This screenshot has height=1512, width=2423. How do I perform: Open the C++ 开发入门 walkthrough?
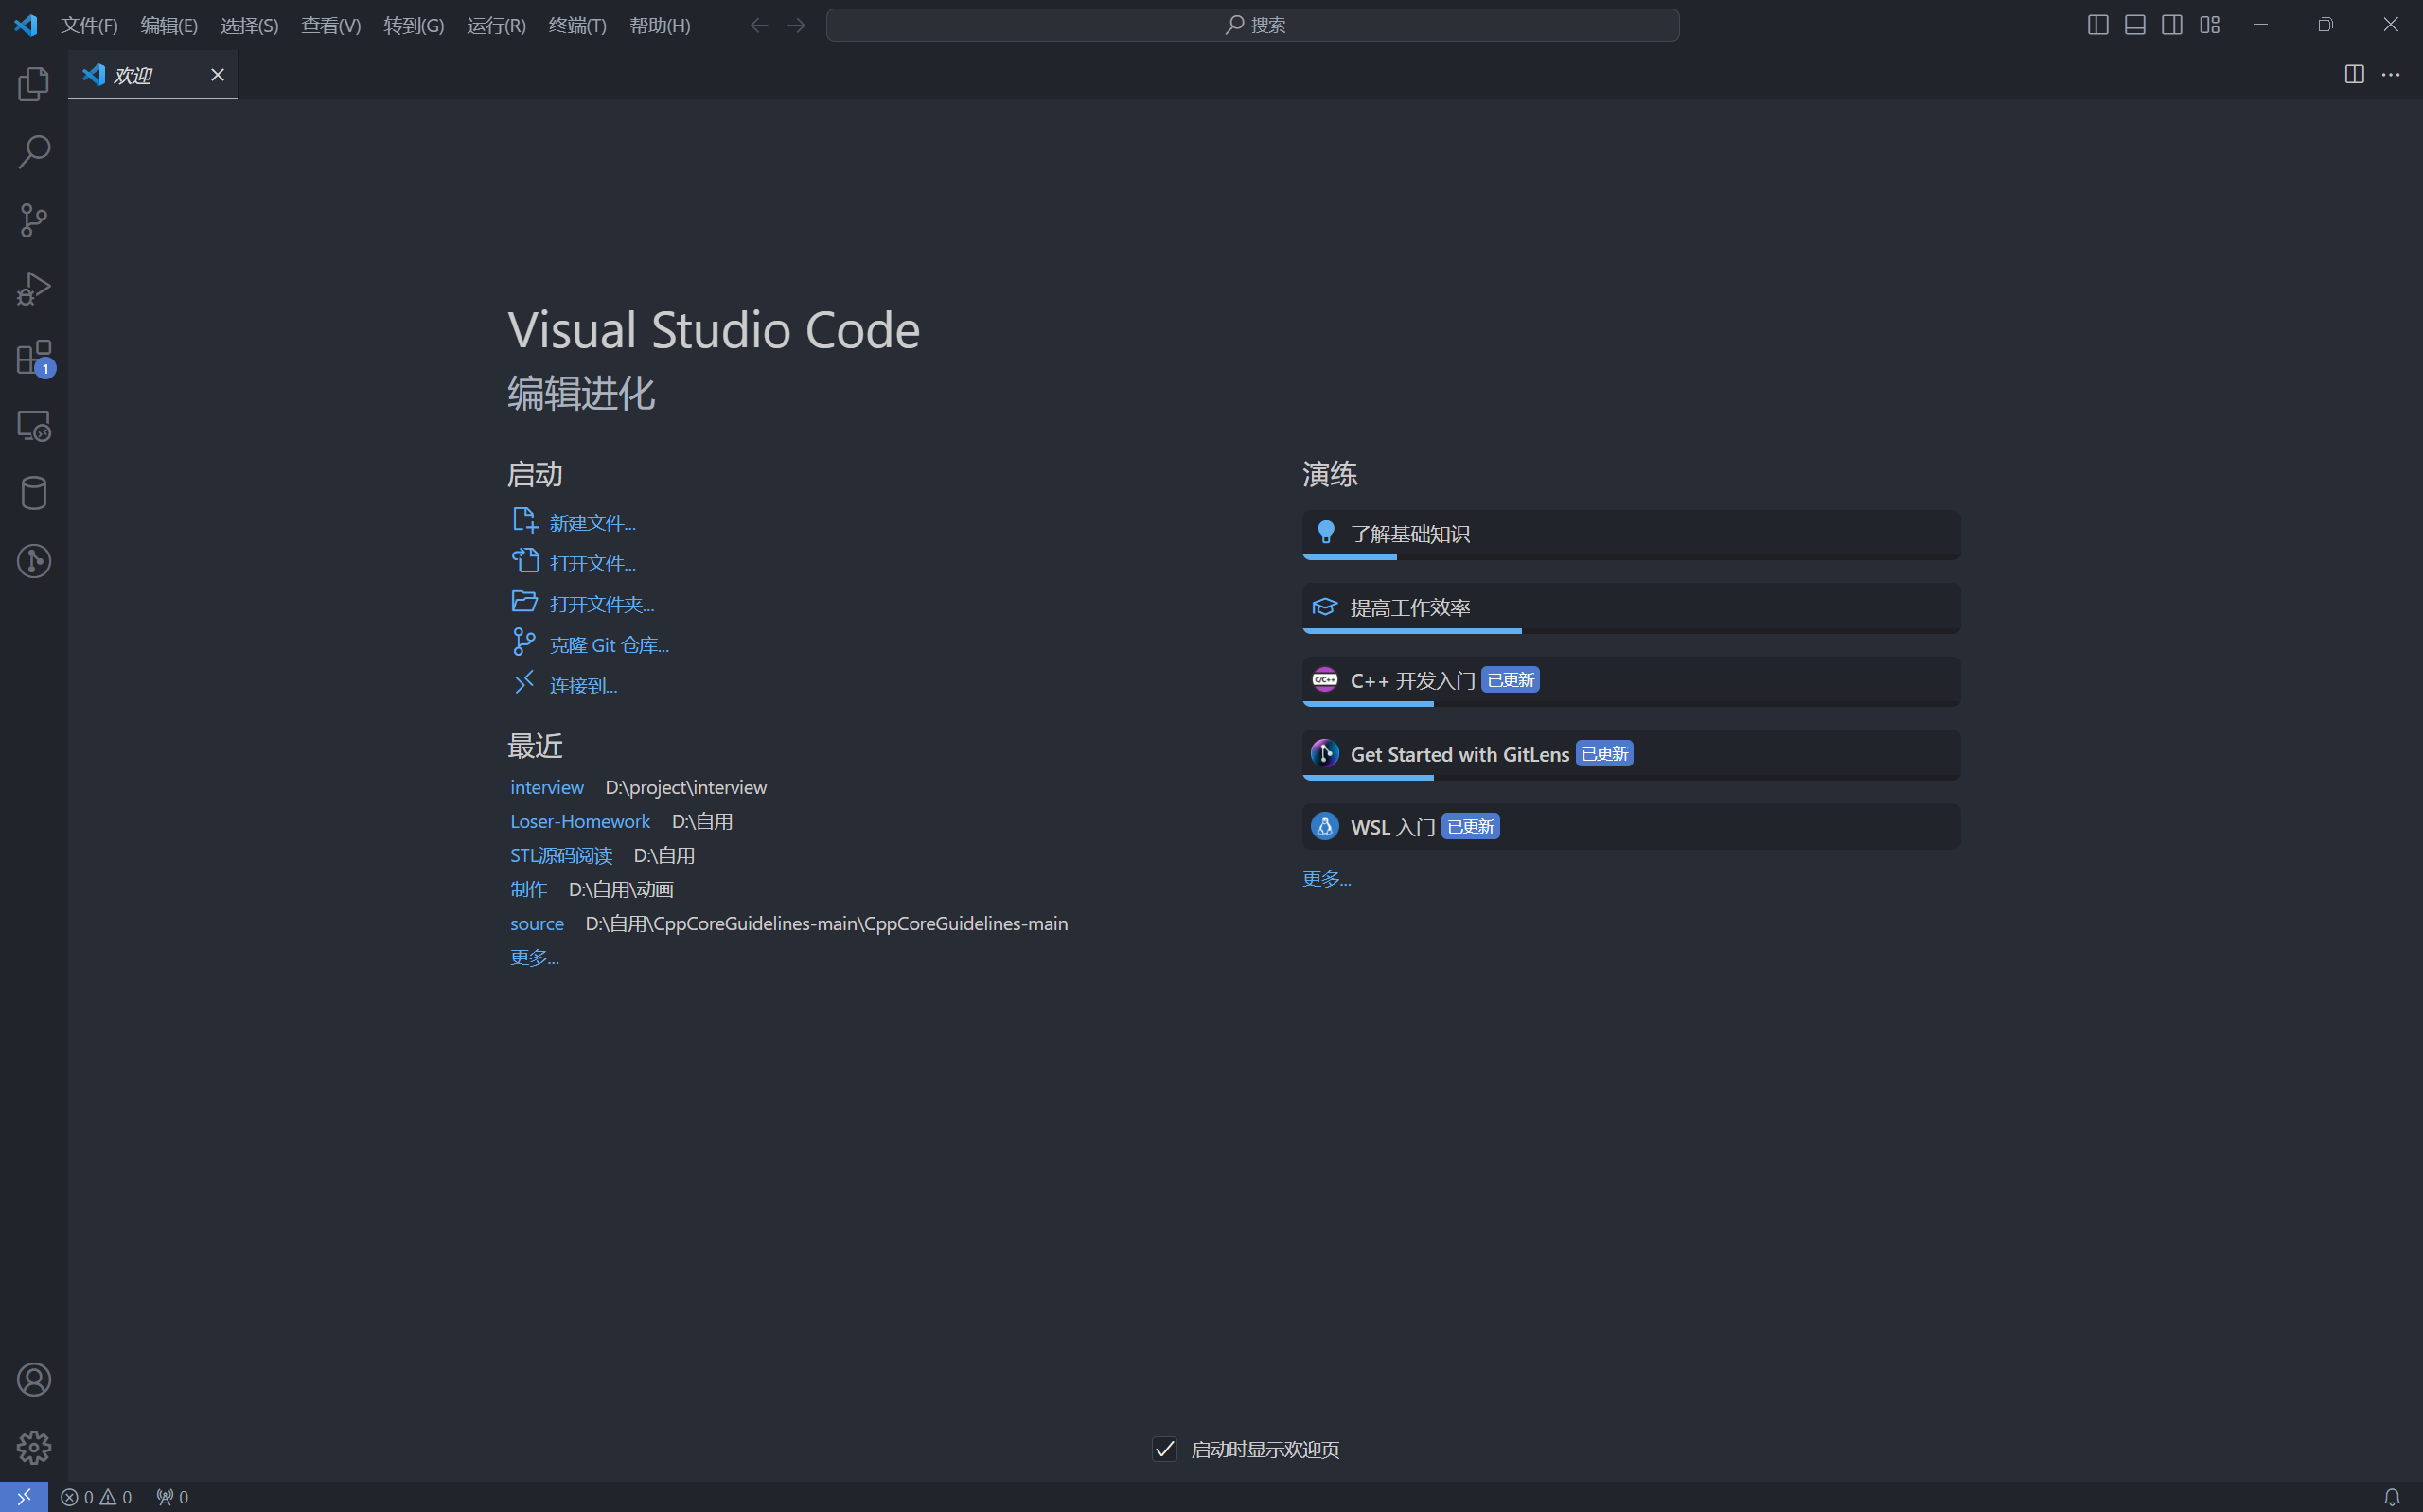[1631, 681]
